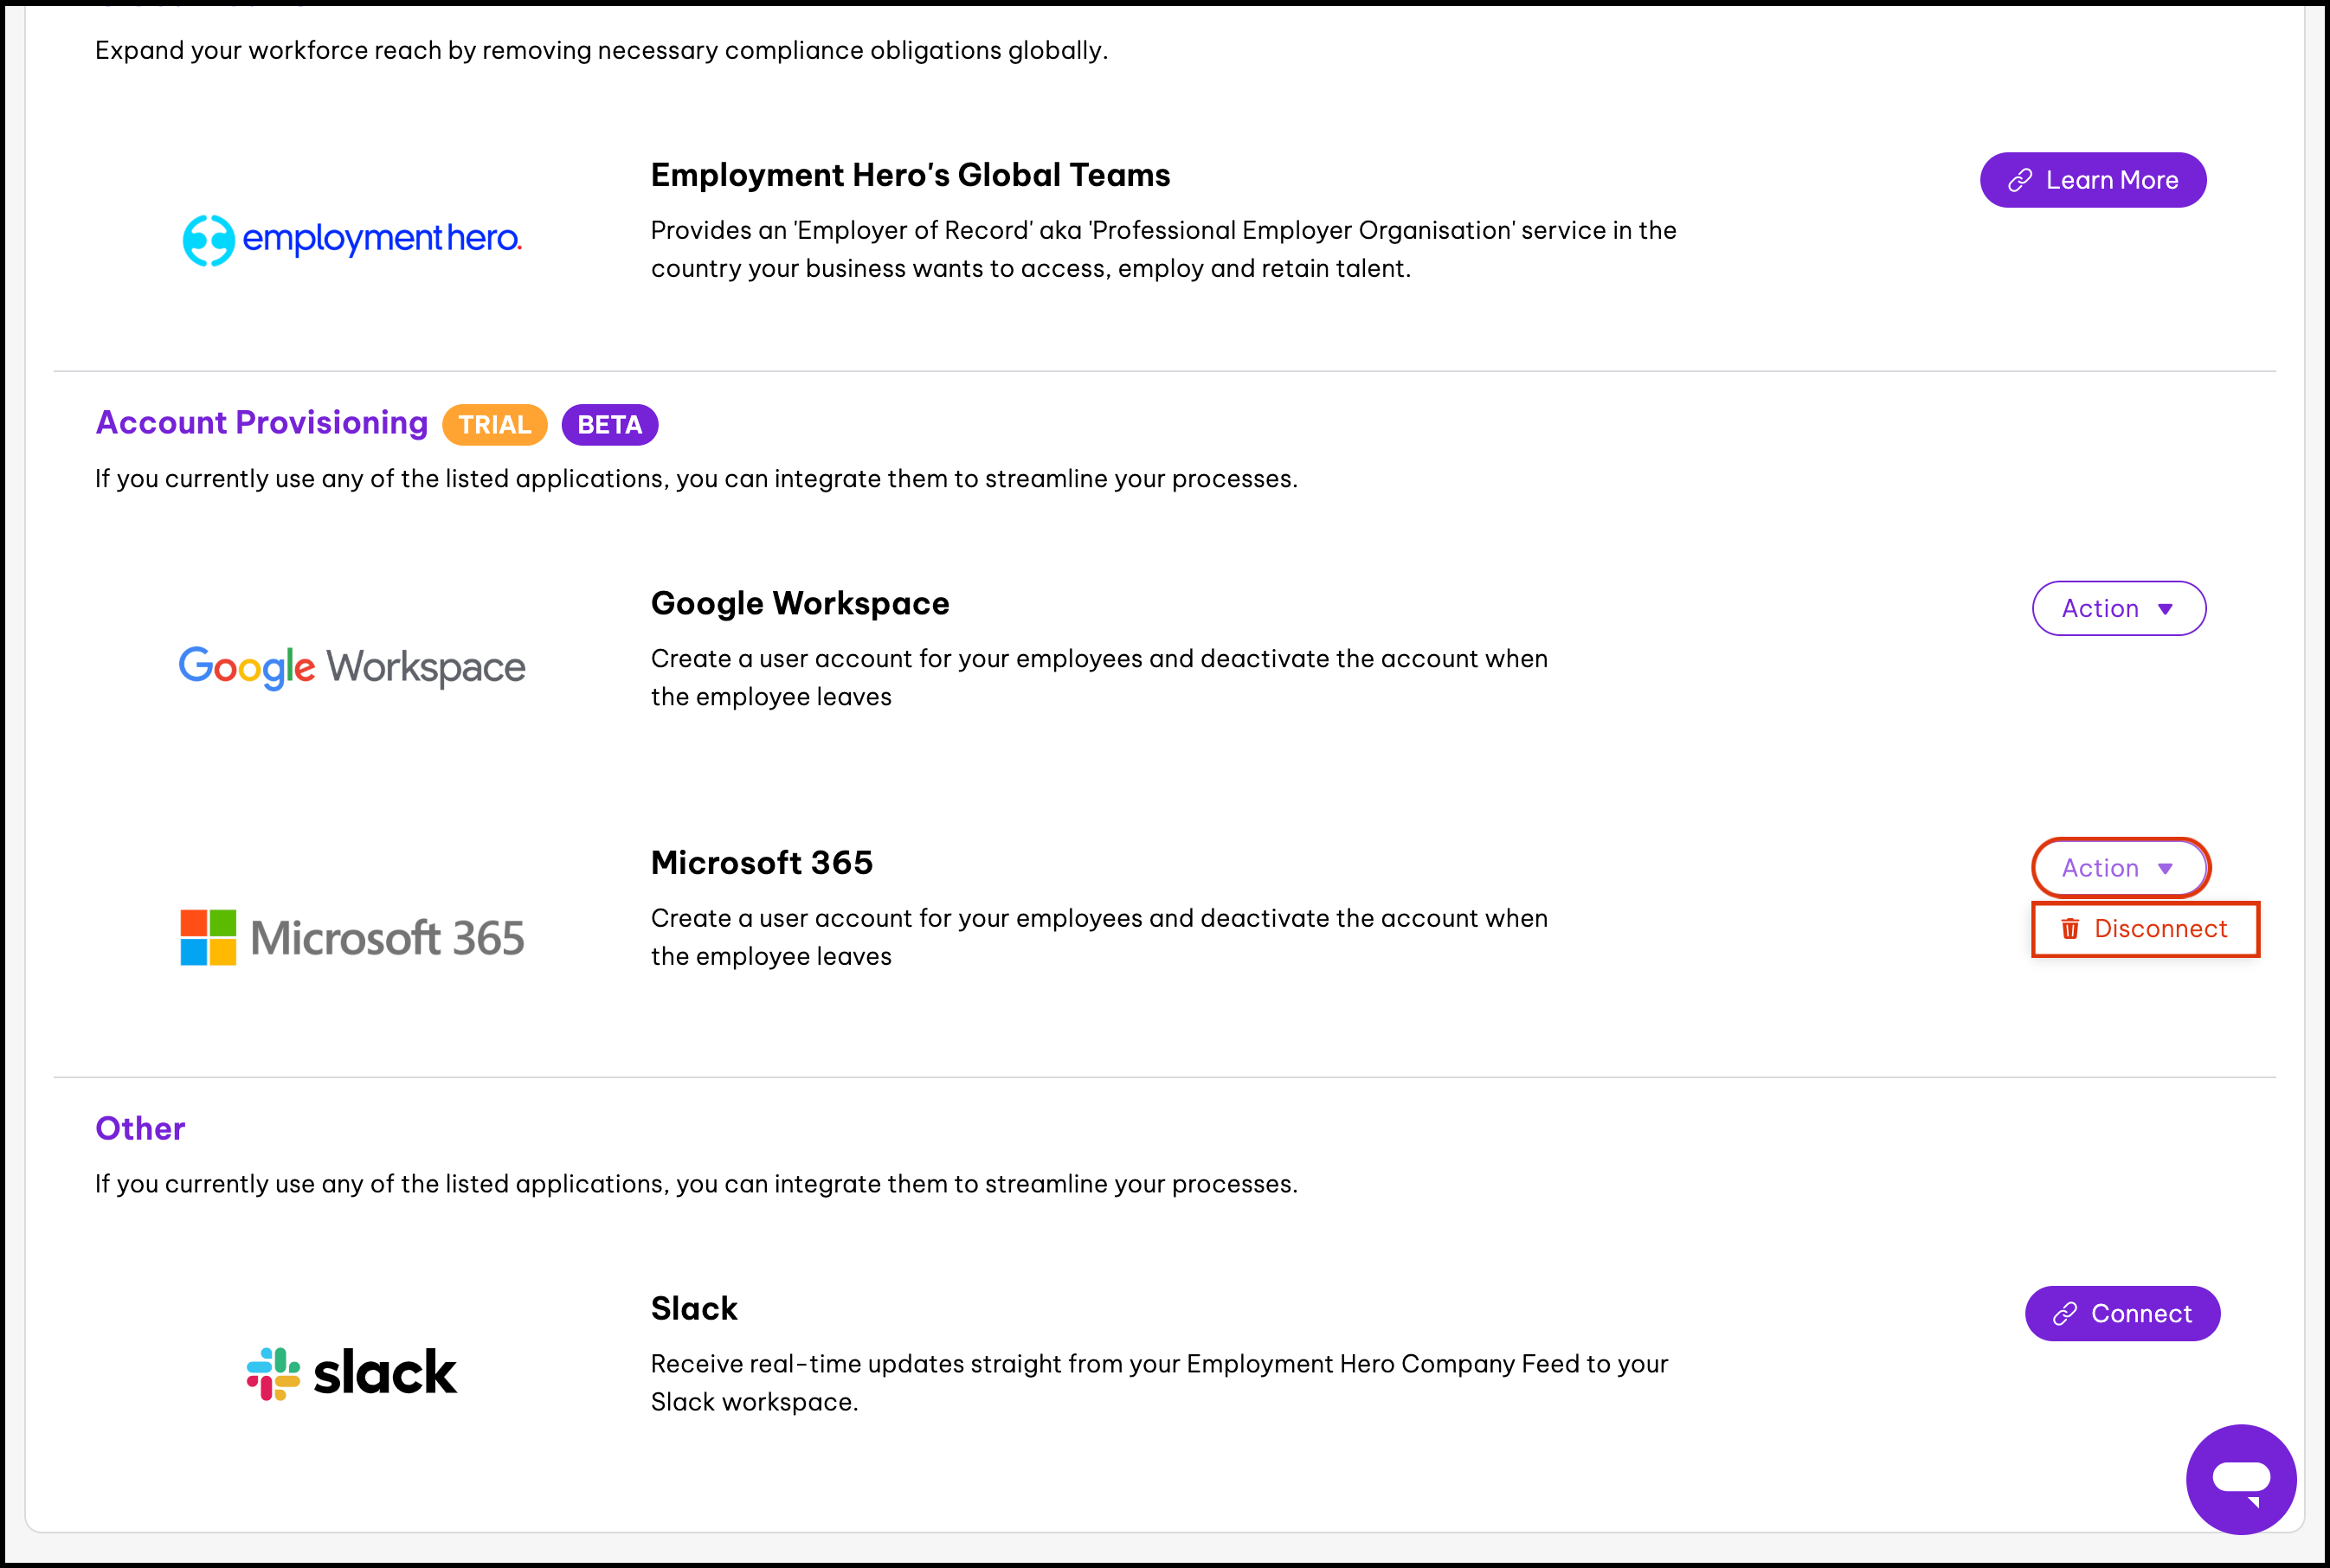
Task: Click the Employment Hero logo
Action: click(351, 240)
